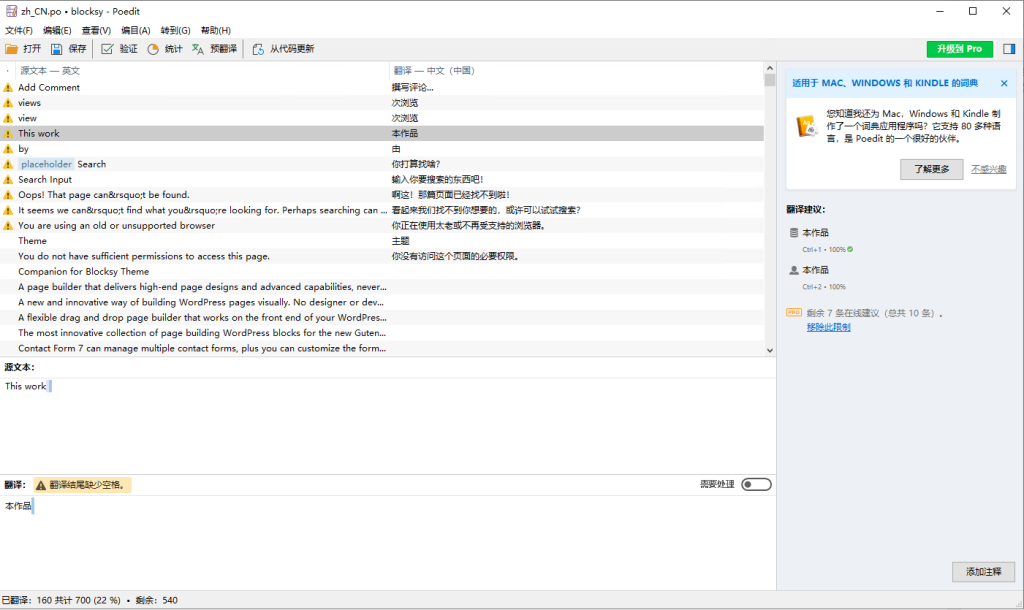Click into the translation text field containing 本作品
This screenshot has width=1024, height=610.
388,542
